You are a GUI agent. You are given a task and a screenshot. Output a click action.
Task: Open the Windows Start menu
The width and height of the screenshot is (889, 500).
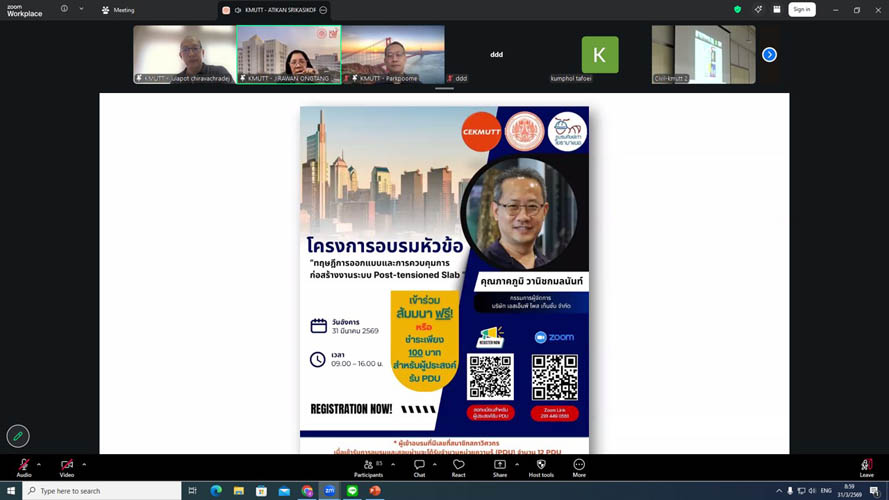[11, 490]
